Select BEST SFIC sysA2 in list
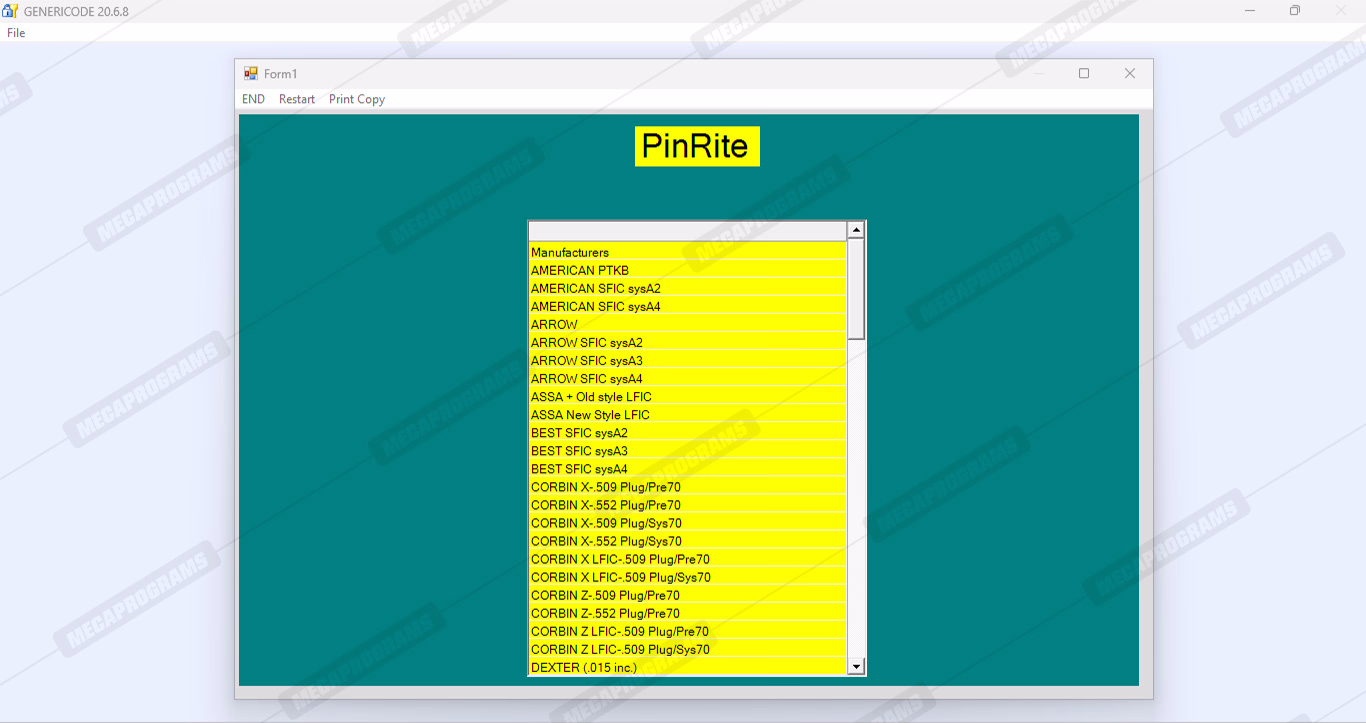Image resolution: width=1366 pixels, height=723 pixels. click(x=579, y=433)
